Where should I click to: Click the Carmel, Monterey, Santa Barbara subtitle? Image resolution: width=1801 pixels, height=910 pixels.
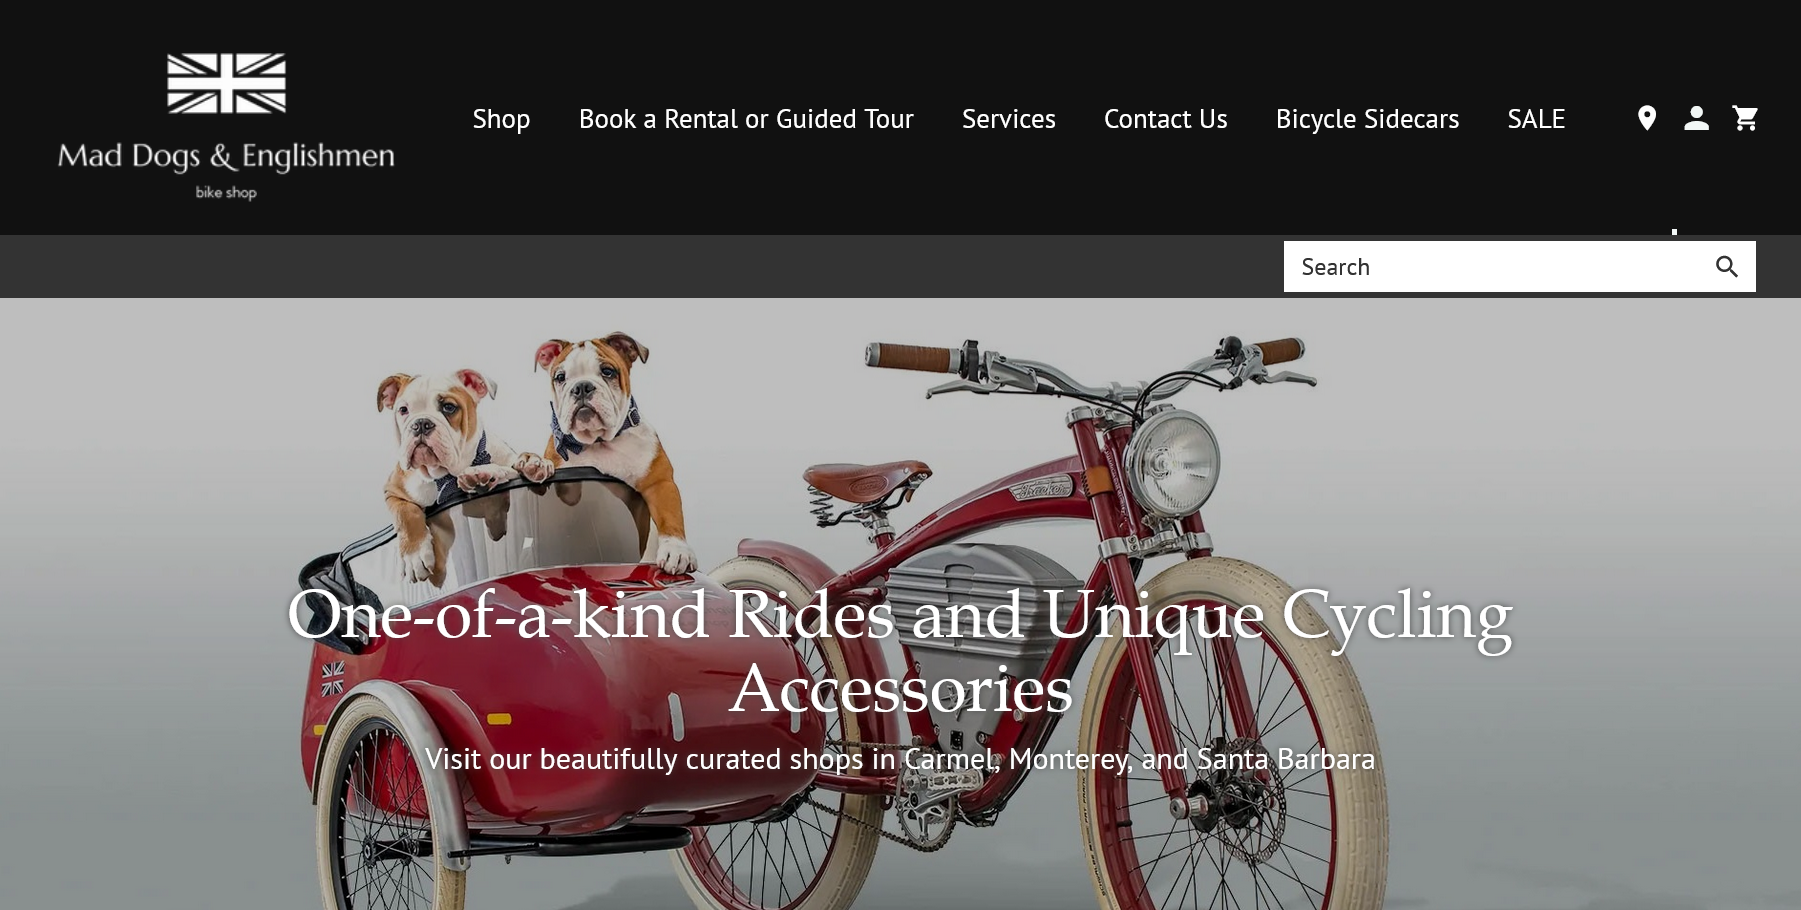point(900,759)
